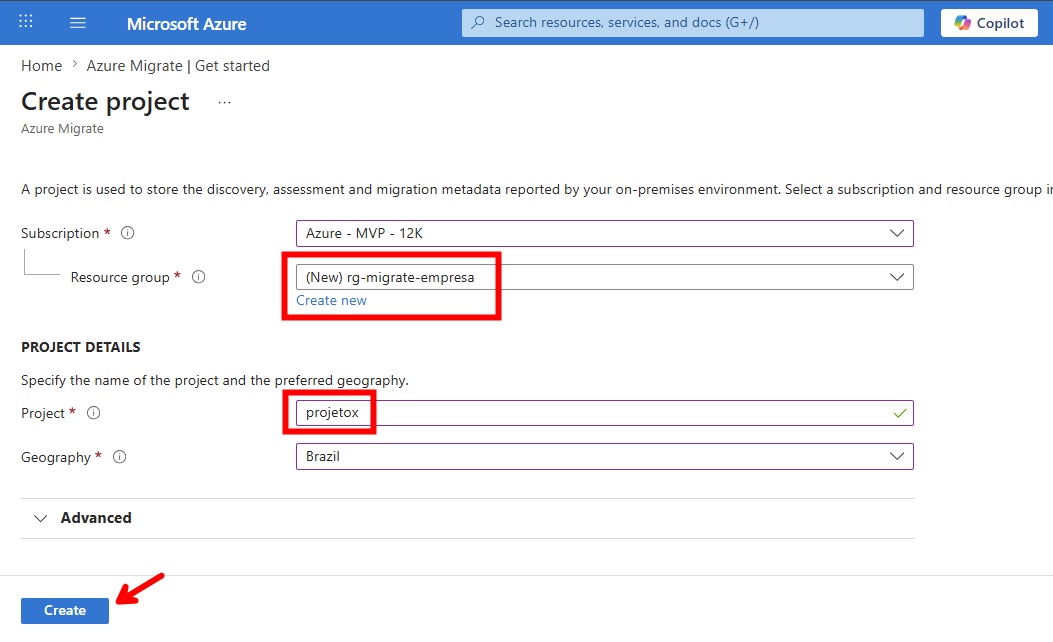Focus the Search resources, services, and docs box
Screen dimensions: 1053x642
(x=692, y=23)
